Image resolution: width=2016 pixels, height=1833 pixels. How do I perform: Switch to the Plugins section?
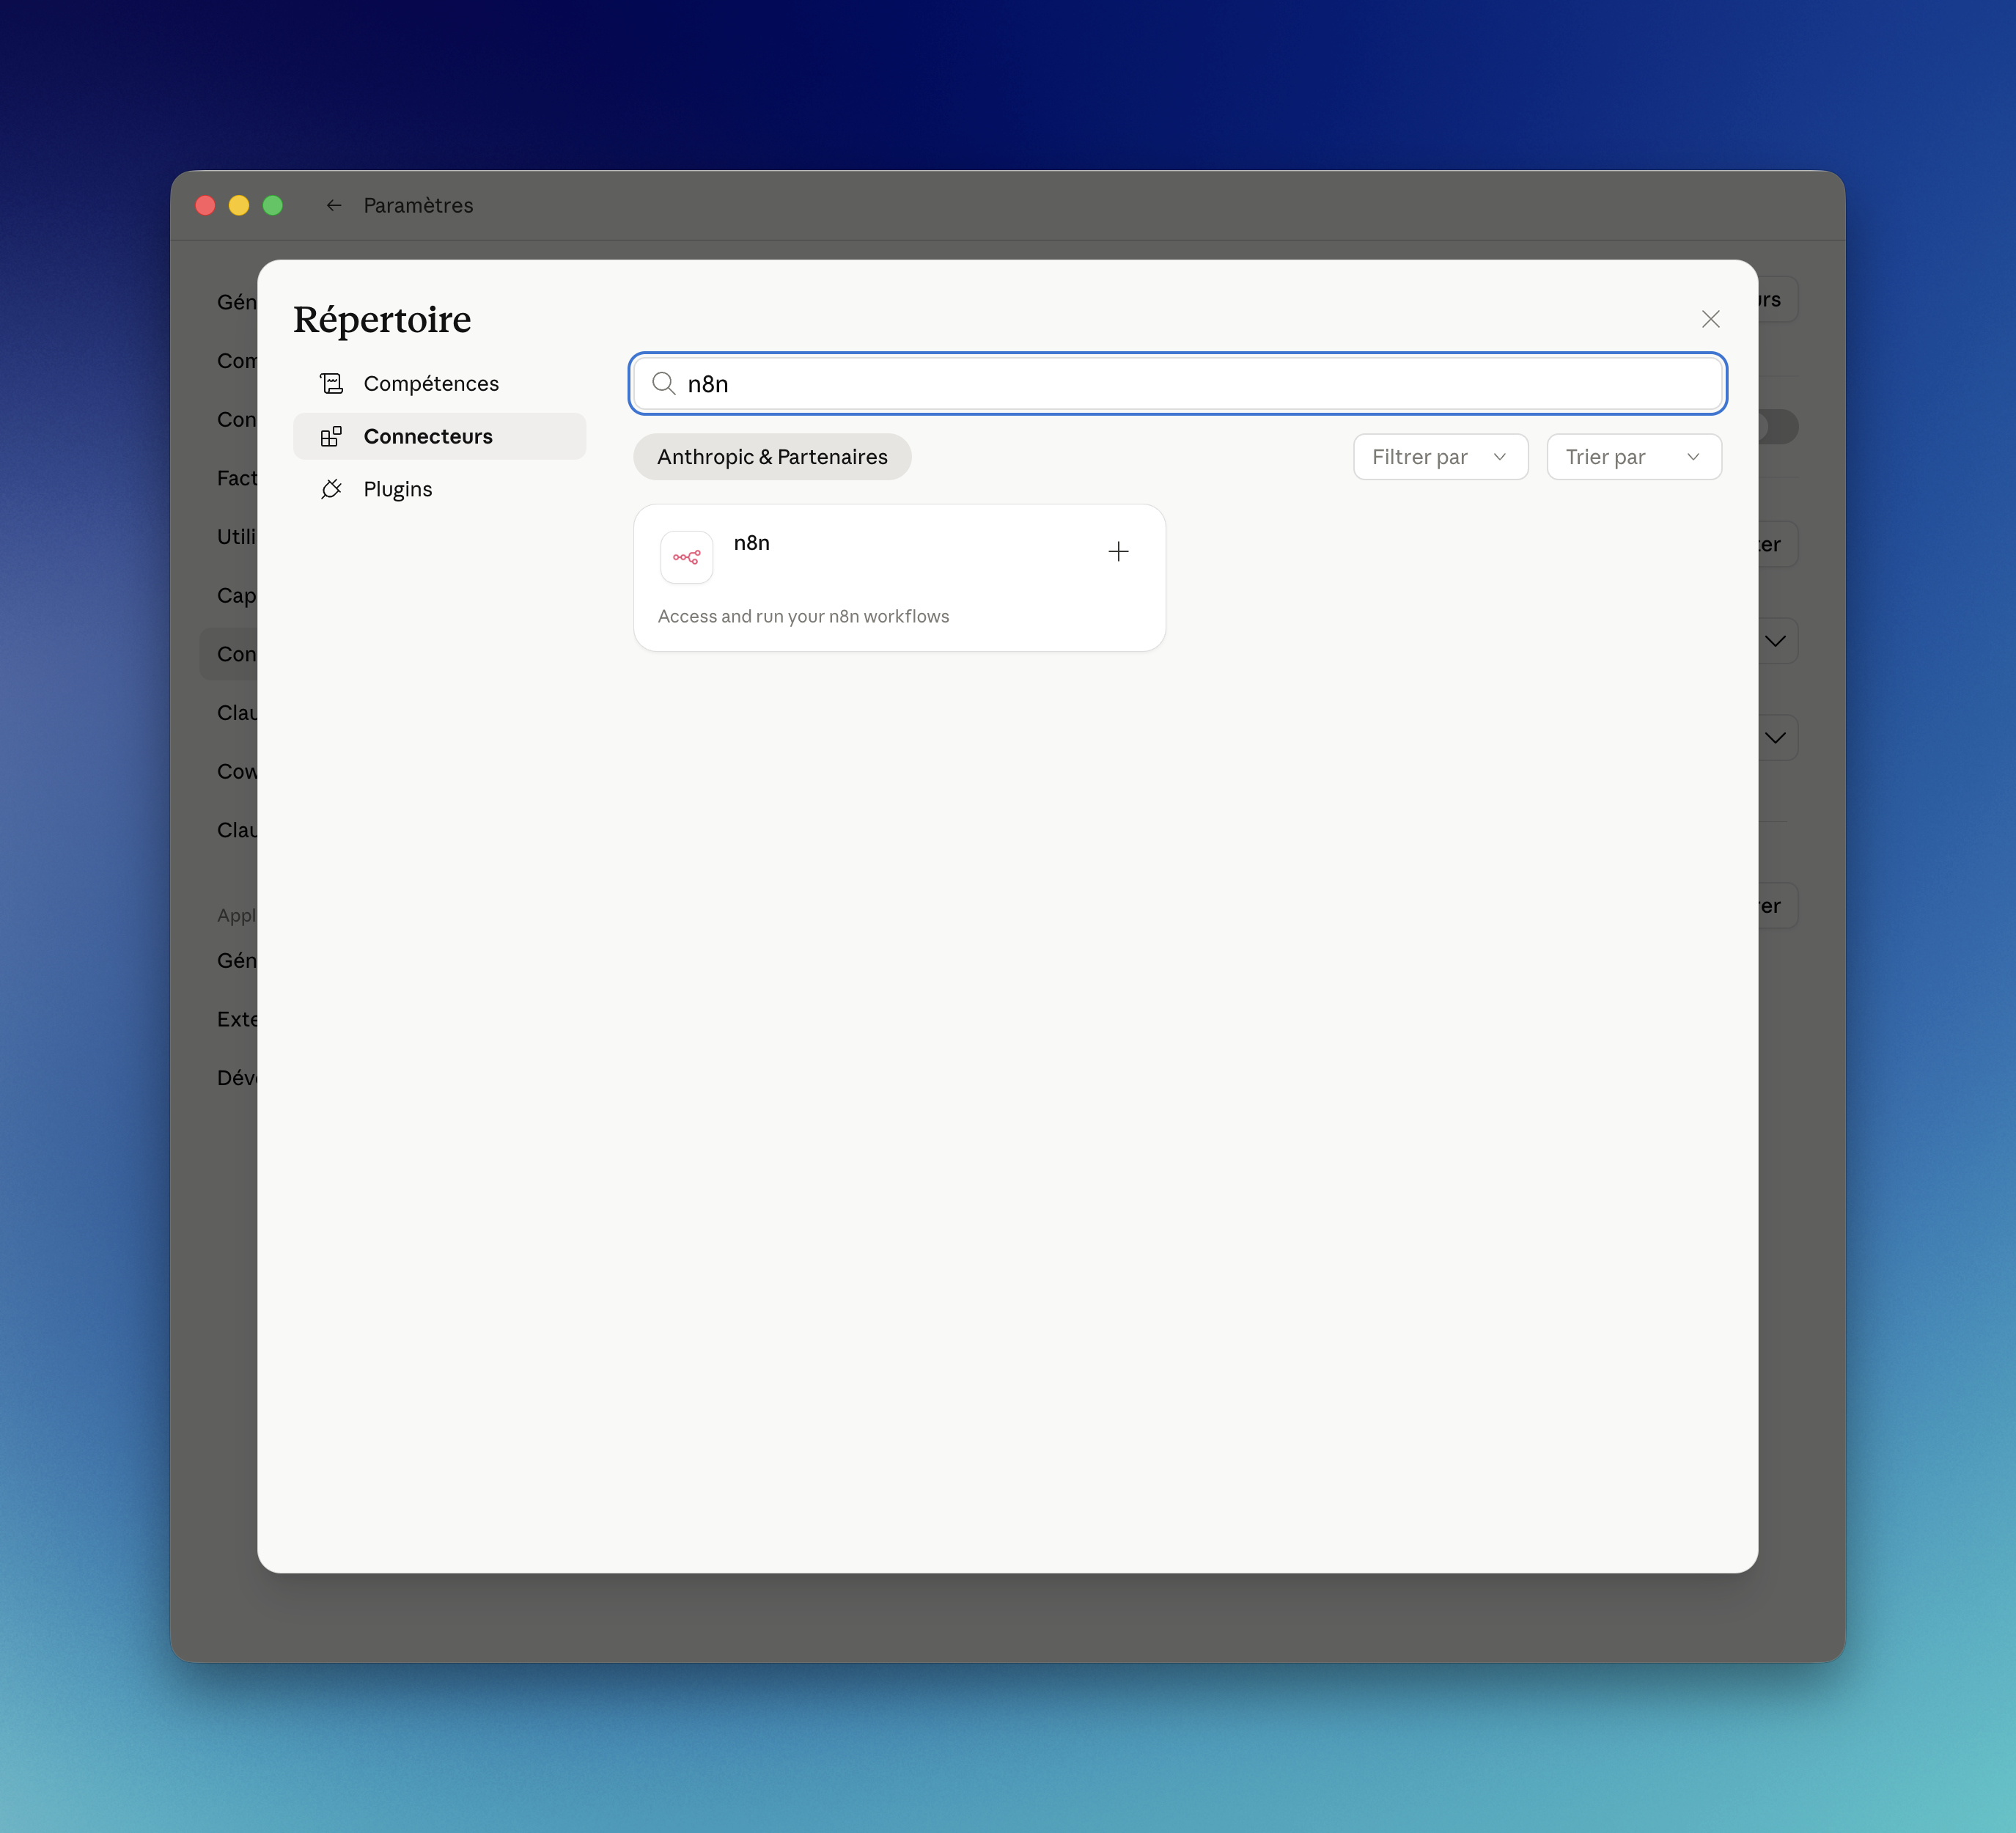pyautogui.click(x=440, y=489)
